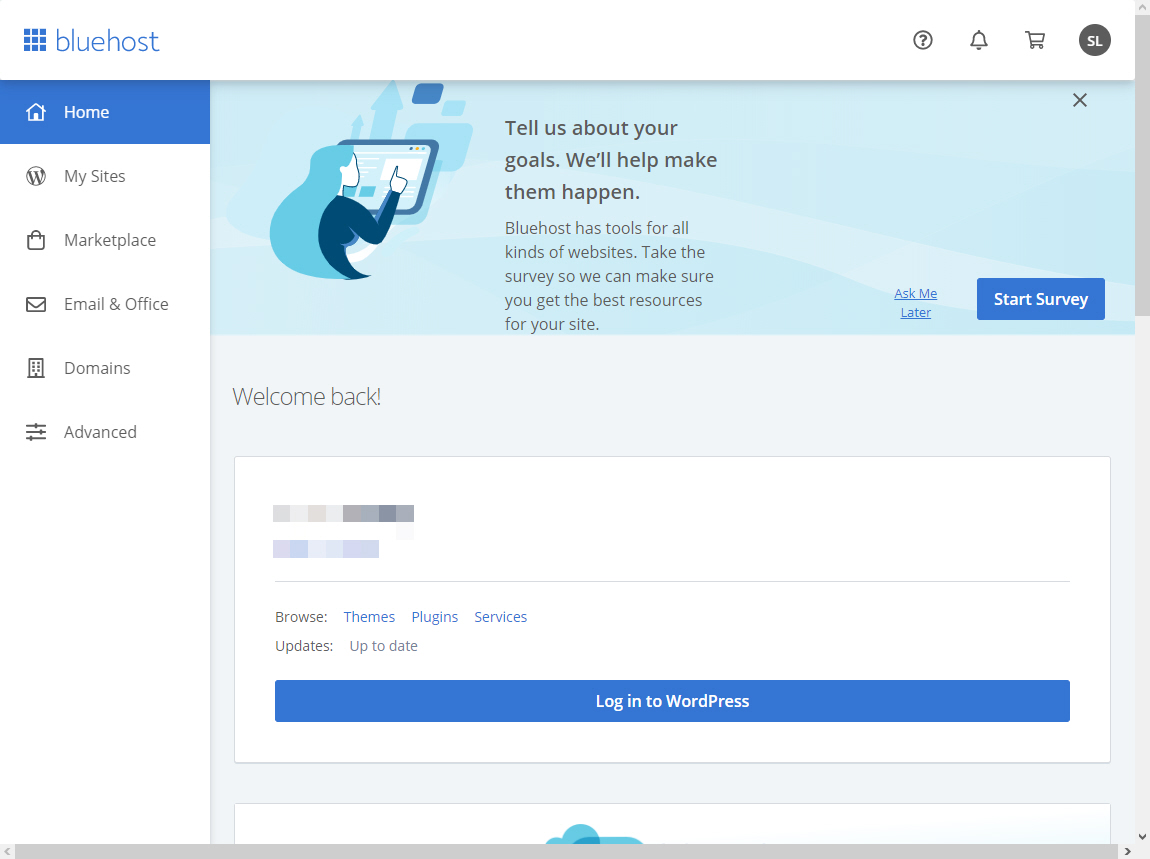The width and height of the screenshot is (1150, 859).
Task: Open the shopping cart icon
Action: tap(1035, 40)
